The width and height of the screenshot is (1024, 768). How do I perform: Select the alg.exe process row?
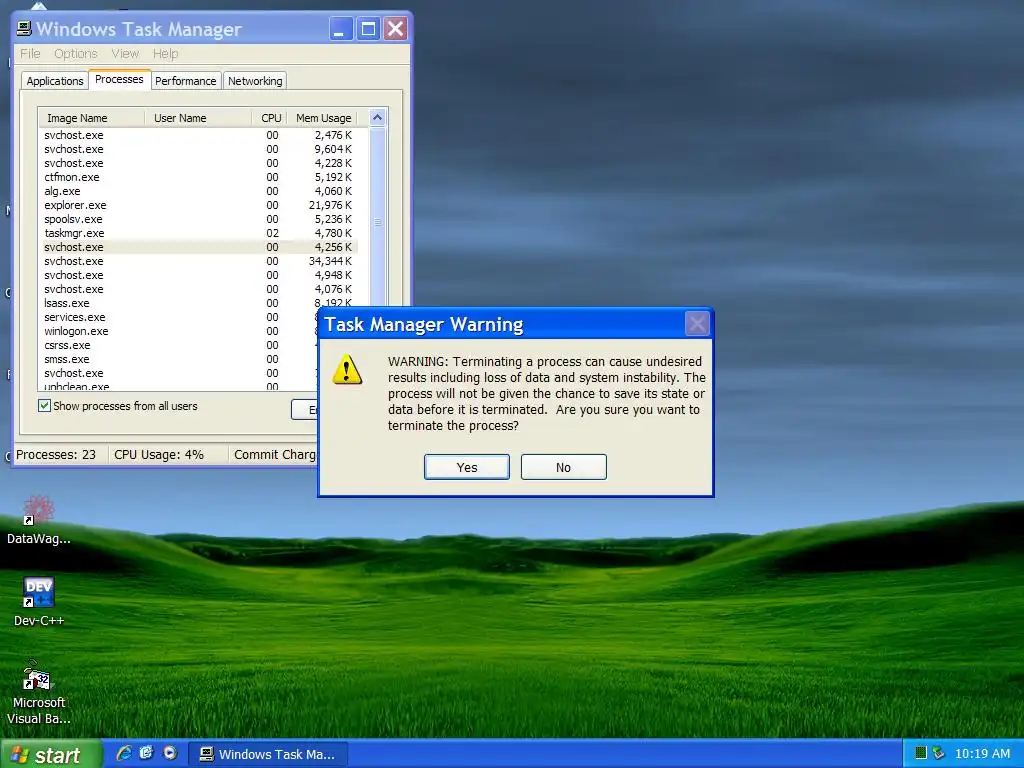coord(198,191)
